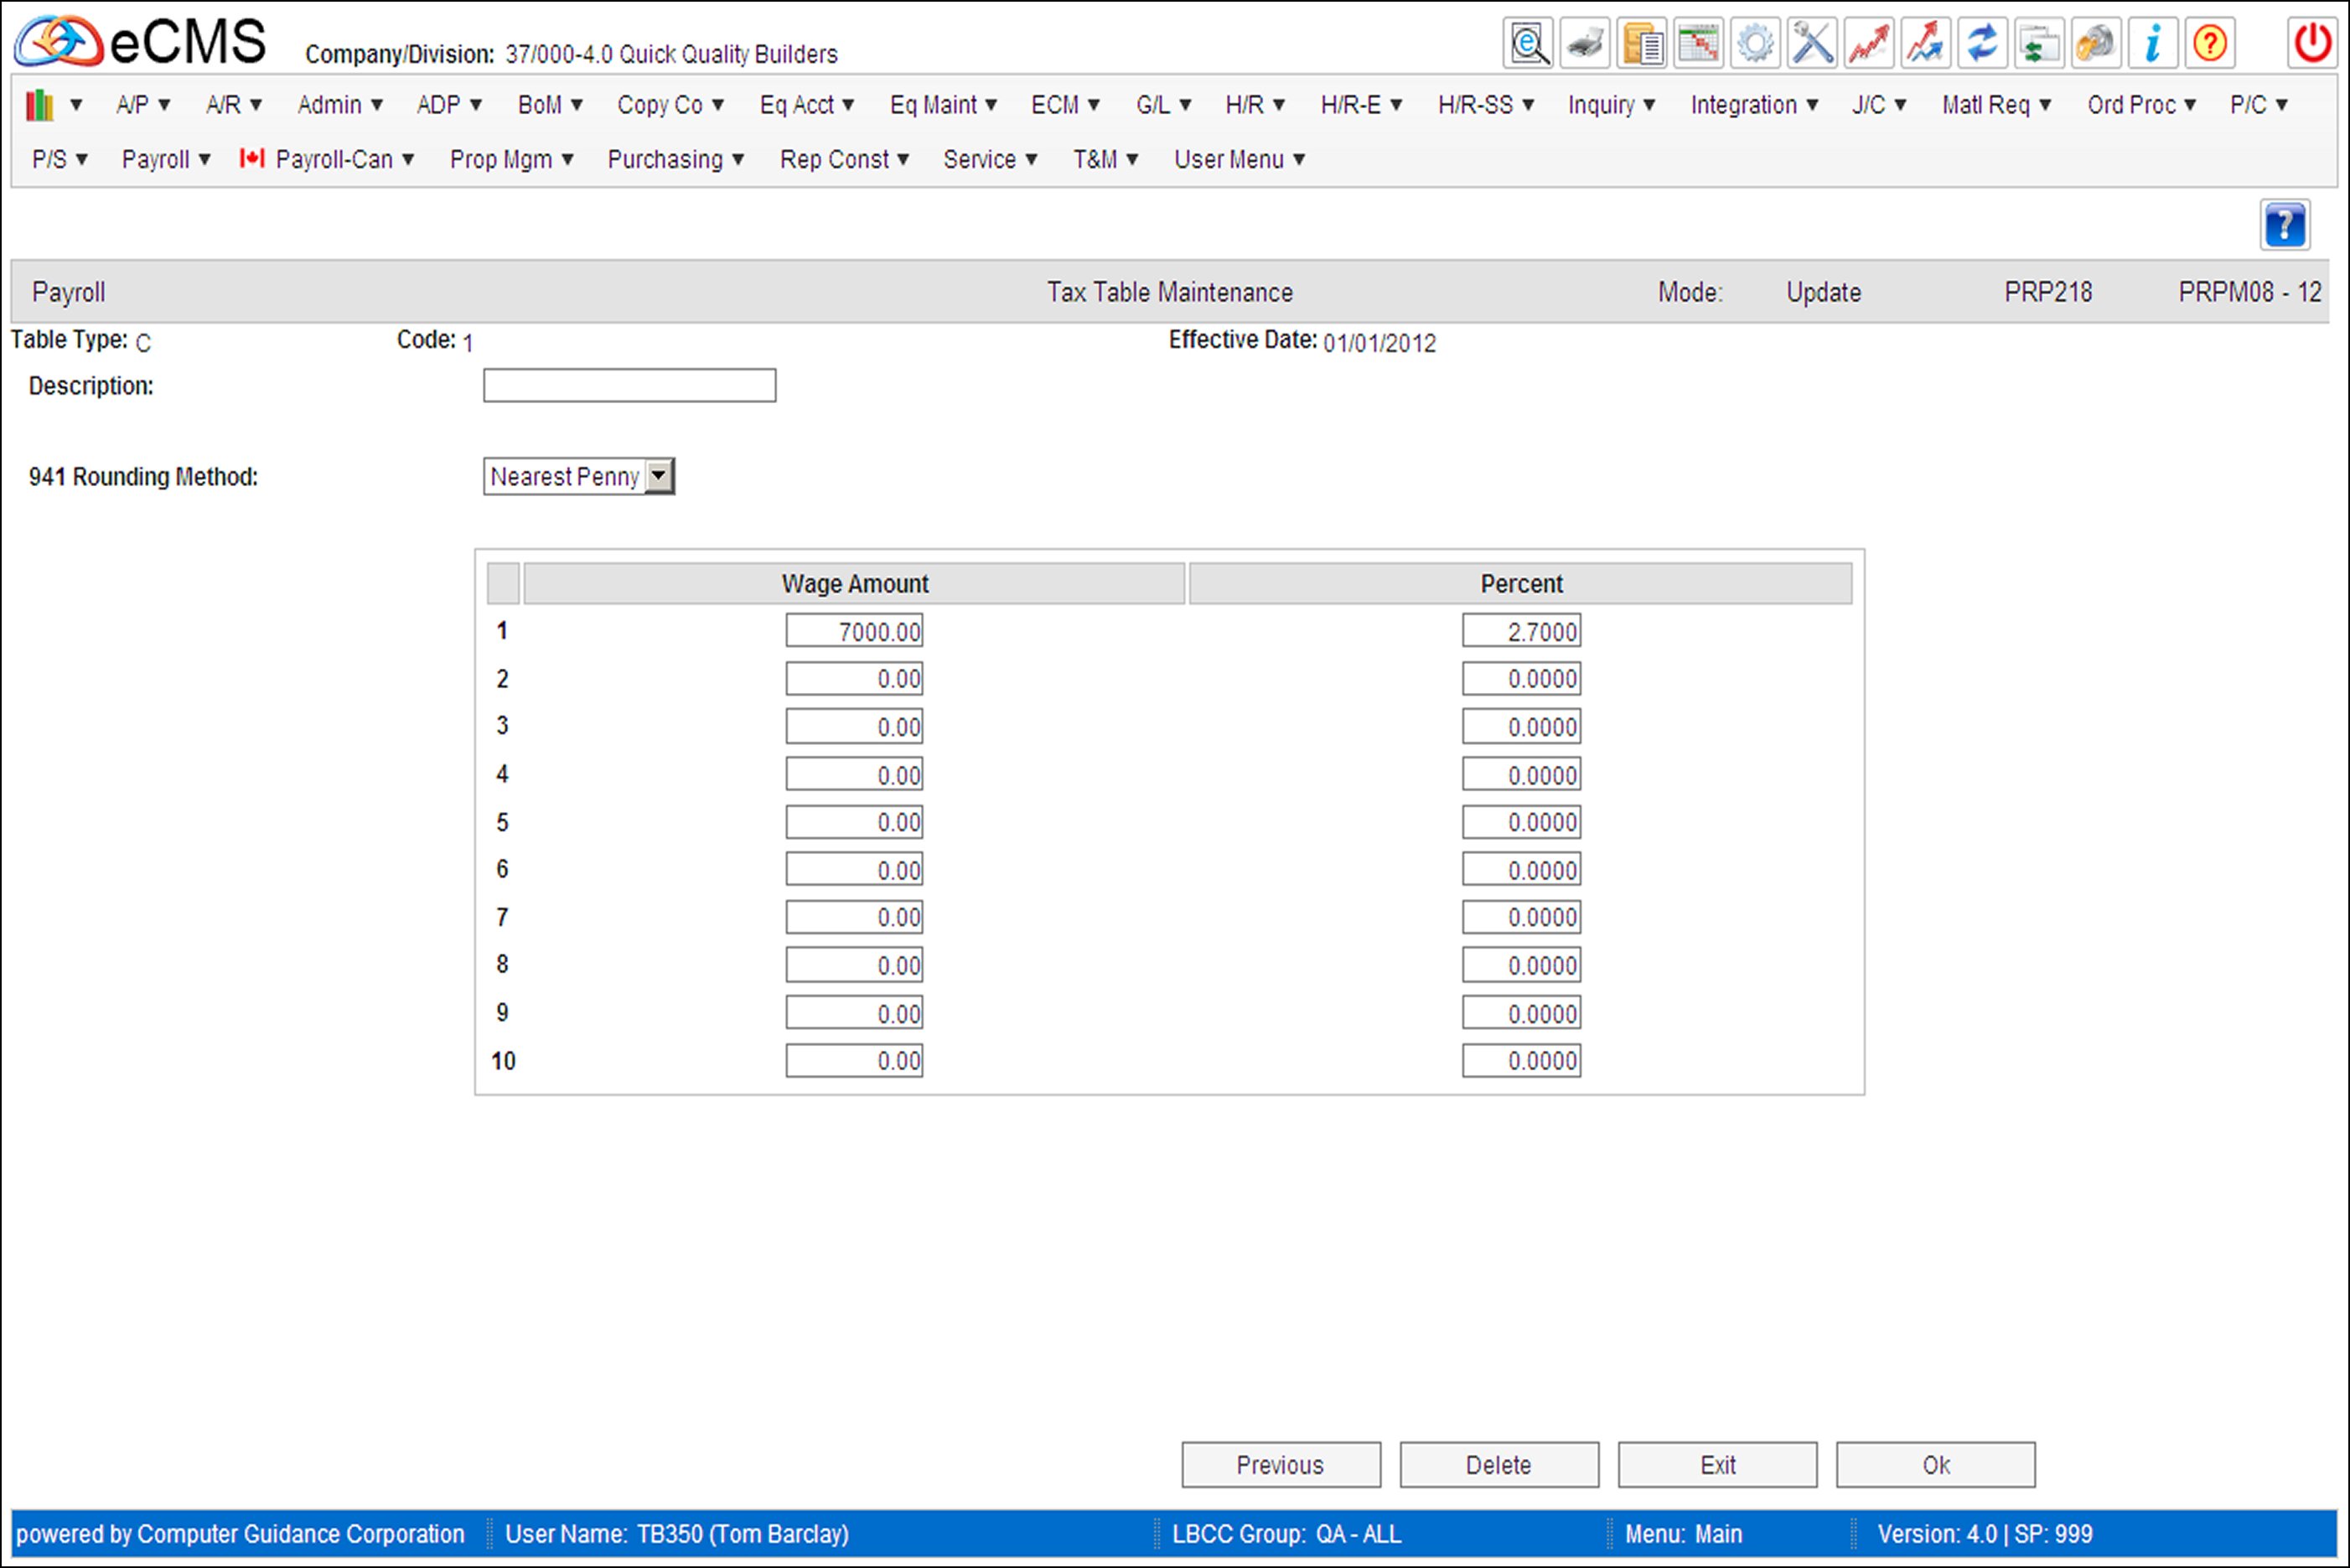
Task: Click the gear settings icon
Action: [x=1755, y=44]
